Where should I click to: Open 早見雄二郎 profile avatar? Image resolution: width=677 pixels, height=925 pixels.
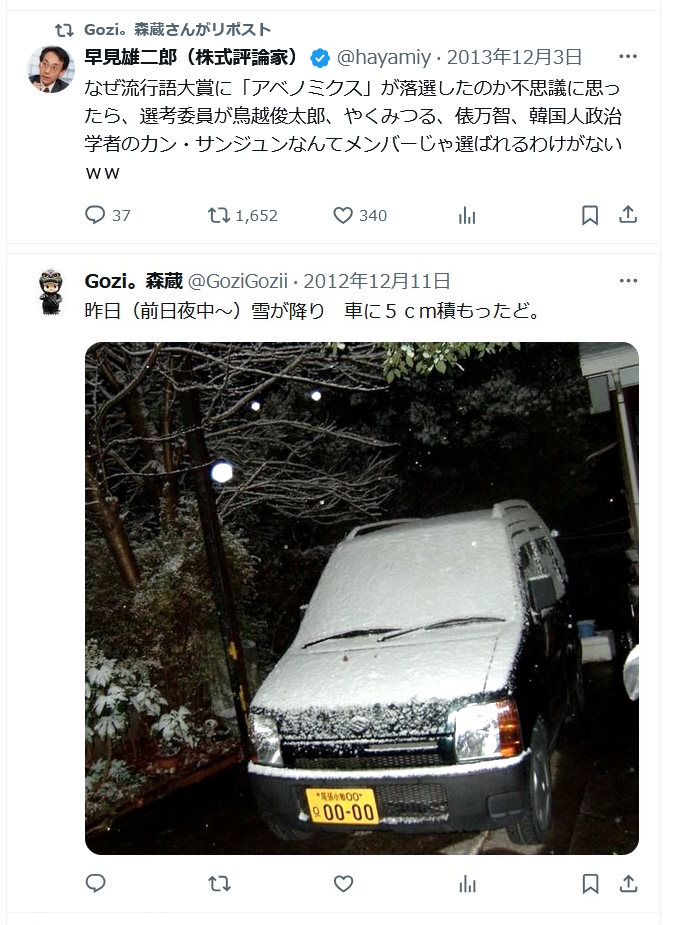tap(51, 69)
